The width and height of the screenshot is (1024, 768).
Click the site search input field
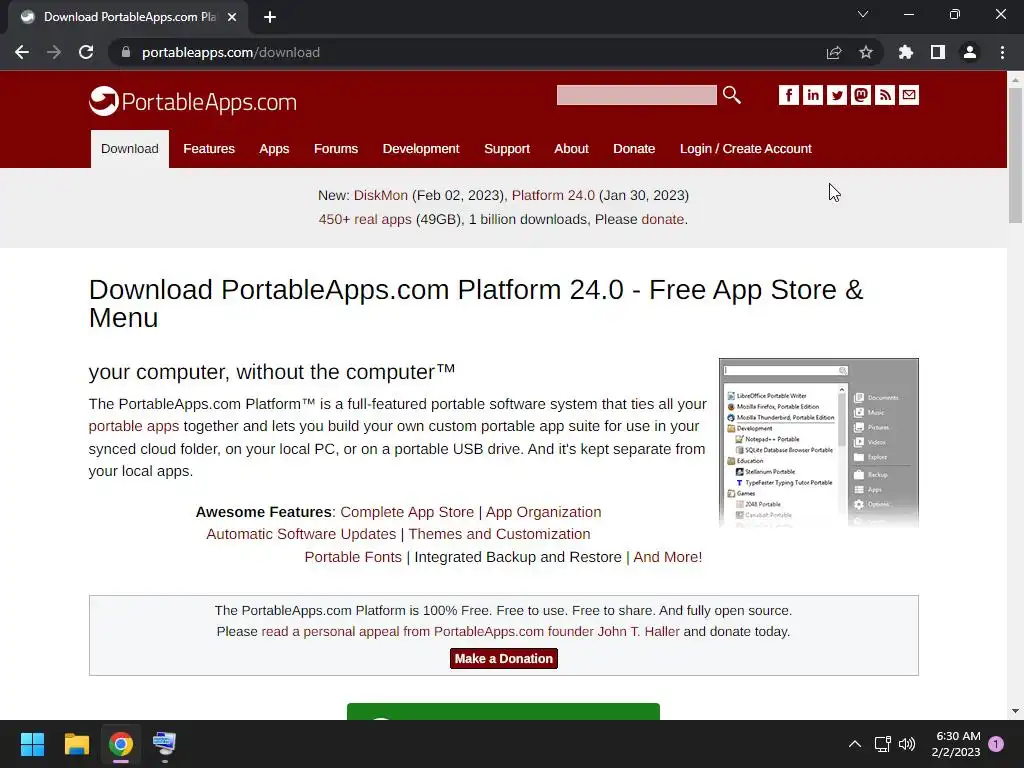[637, 95]
